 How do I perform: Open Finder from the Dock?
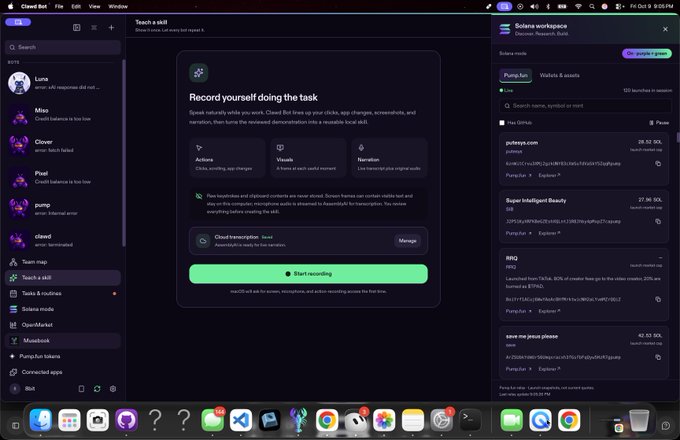pyautogui.click(x=40, y=420)
